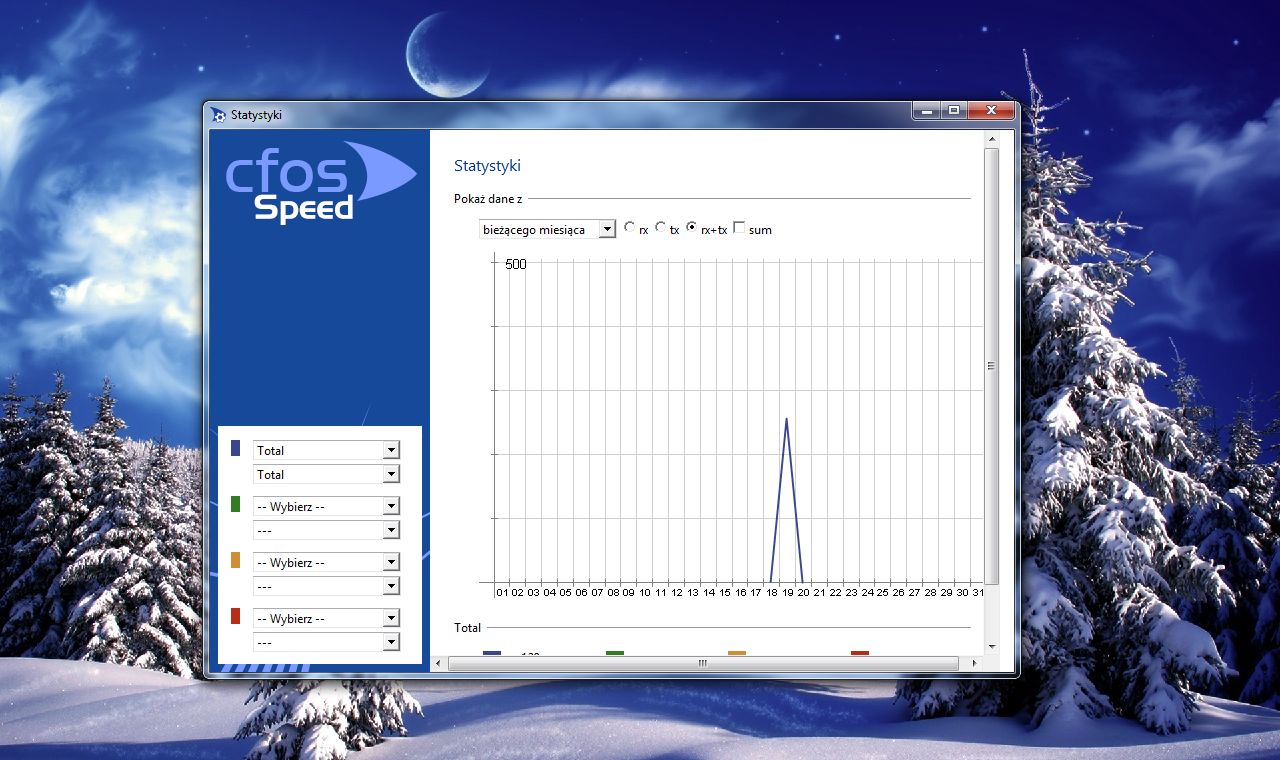Click the right arrow of the horizontal scrollbar
The image size is (1280, 760).
[x=975, y=662]
